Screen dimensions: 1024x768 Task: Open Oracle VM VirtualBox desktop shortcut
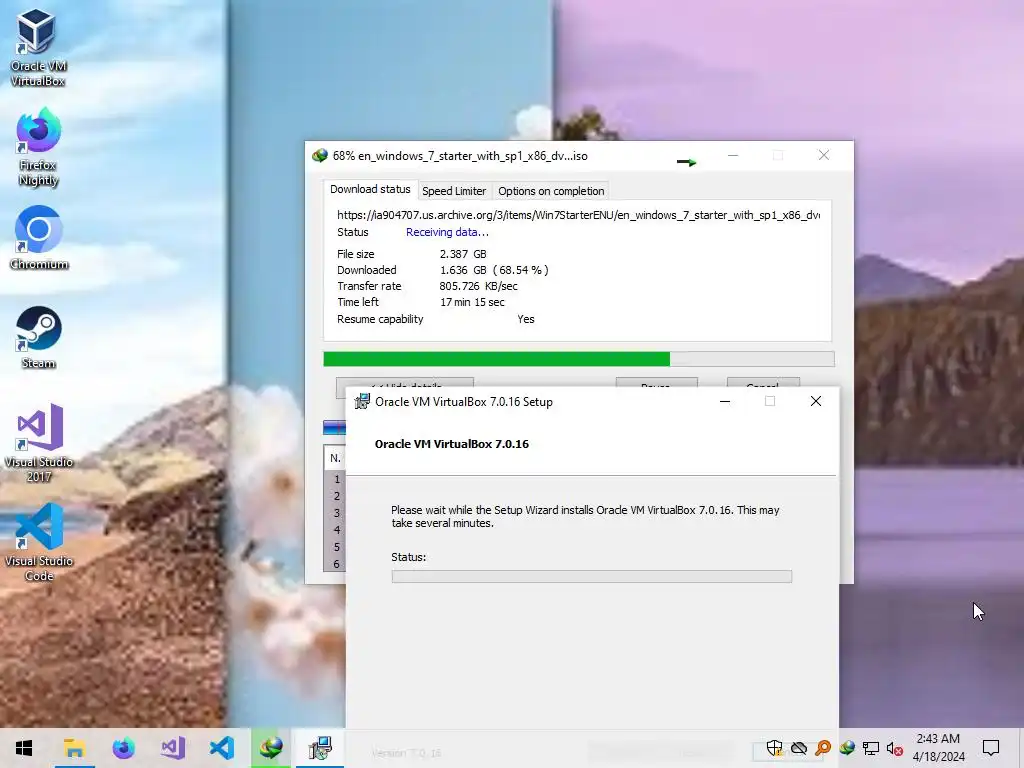[x=38, y=47]
